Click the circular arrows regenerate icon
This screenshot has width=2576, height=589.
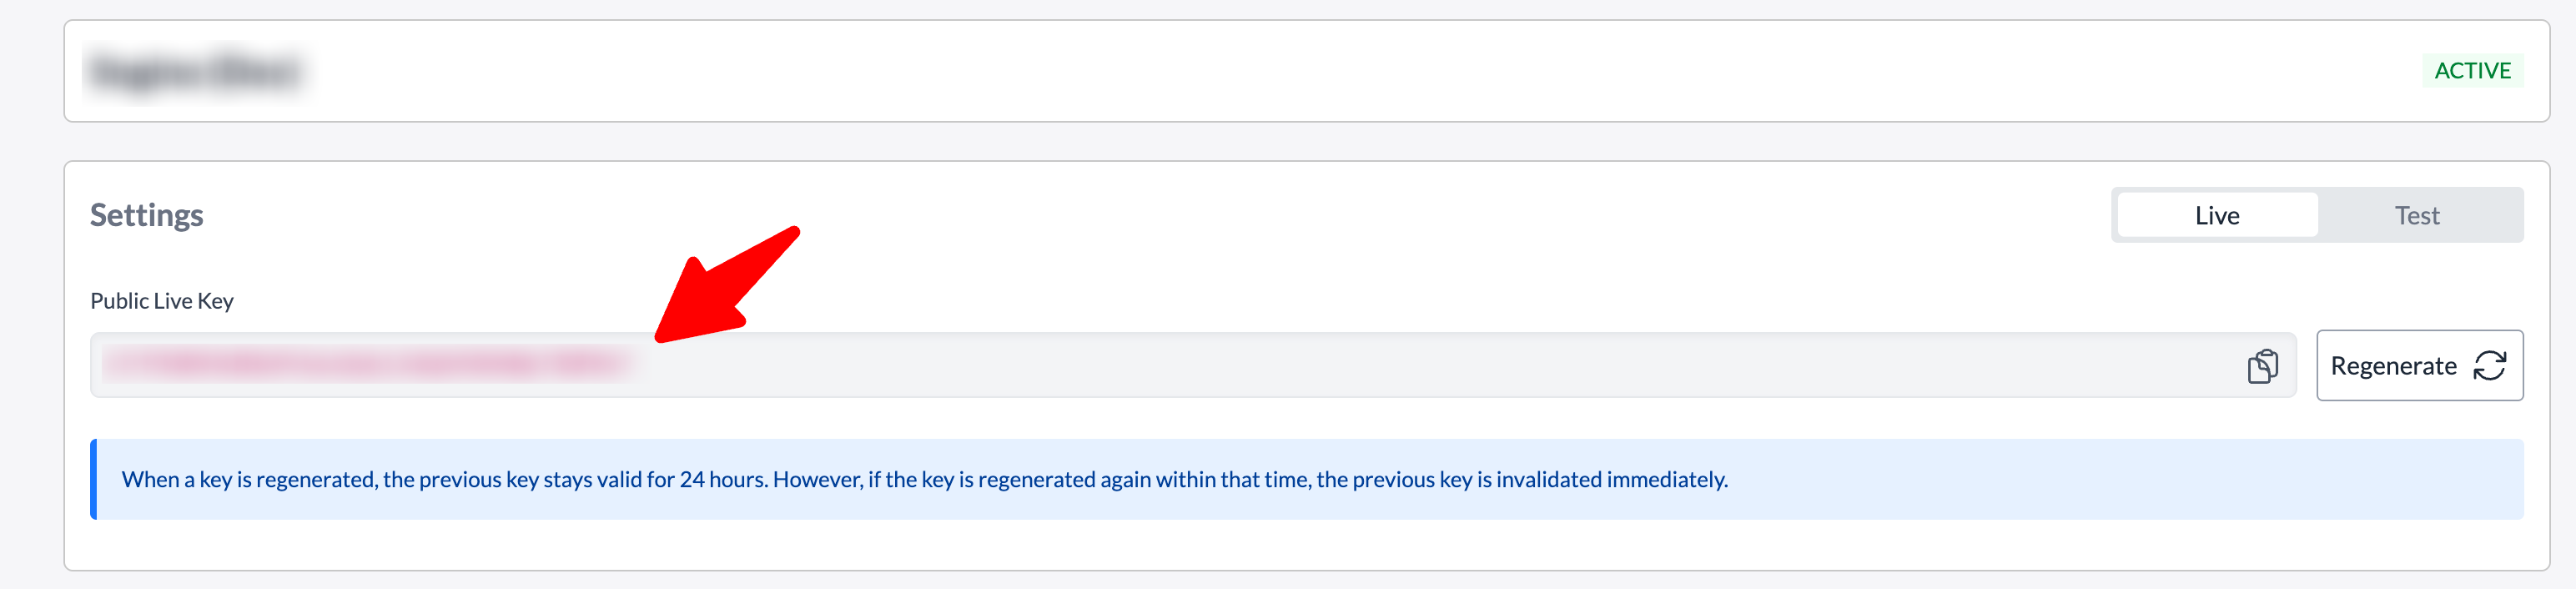(x=2489, y=366)
